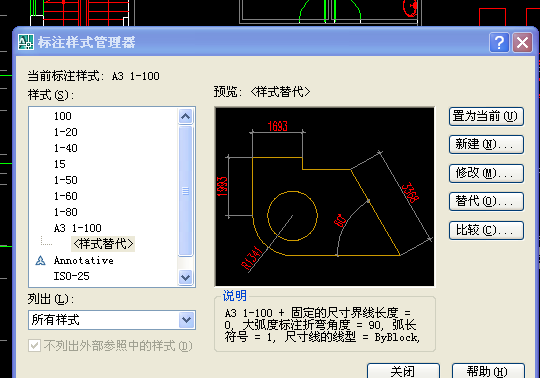Select the ISO-25 style entry
The height and width of the screenshot is (378, 540).
coord(71,276)
